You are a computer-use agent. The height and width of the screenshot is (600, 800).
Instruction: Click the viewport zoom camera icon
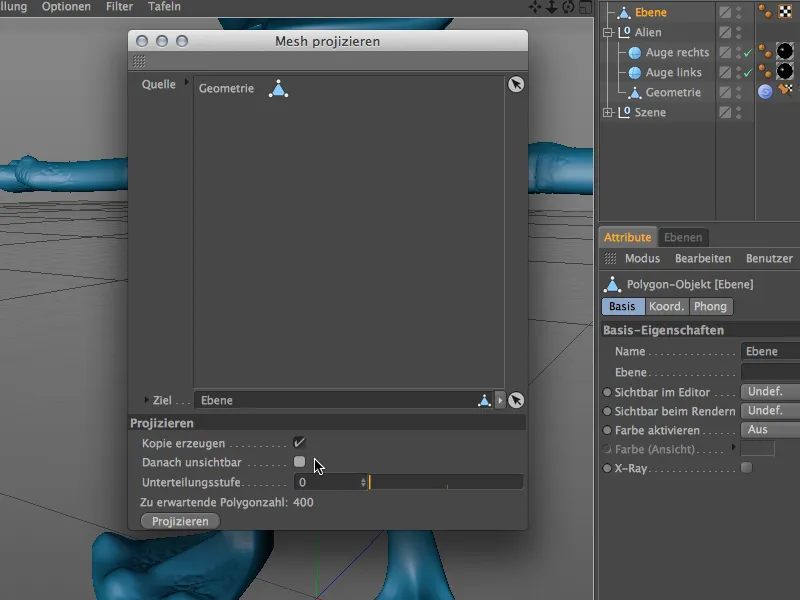click(x=552, y=7)
